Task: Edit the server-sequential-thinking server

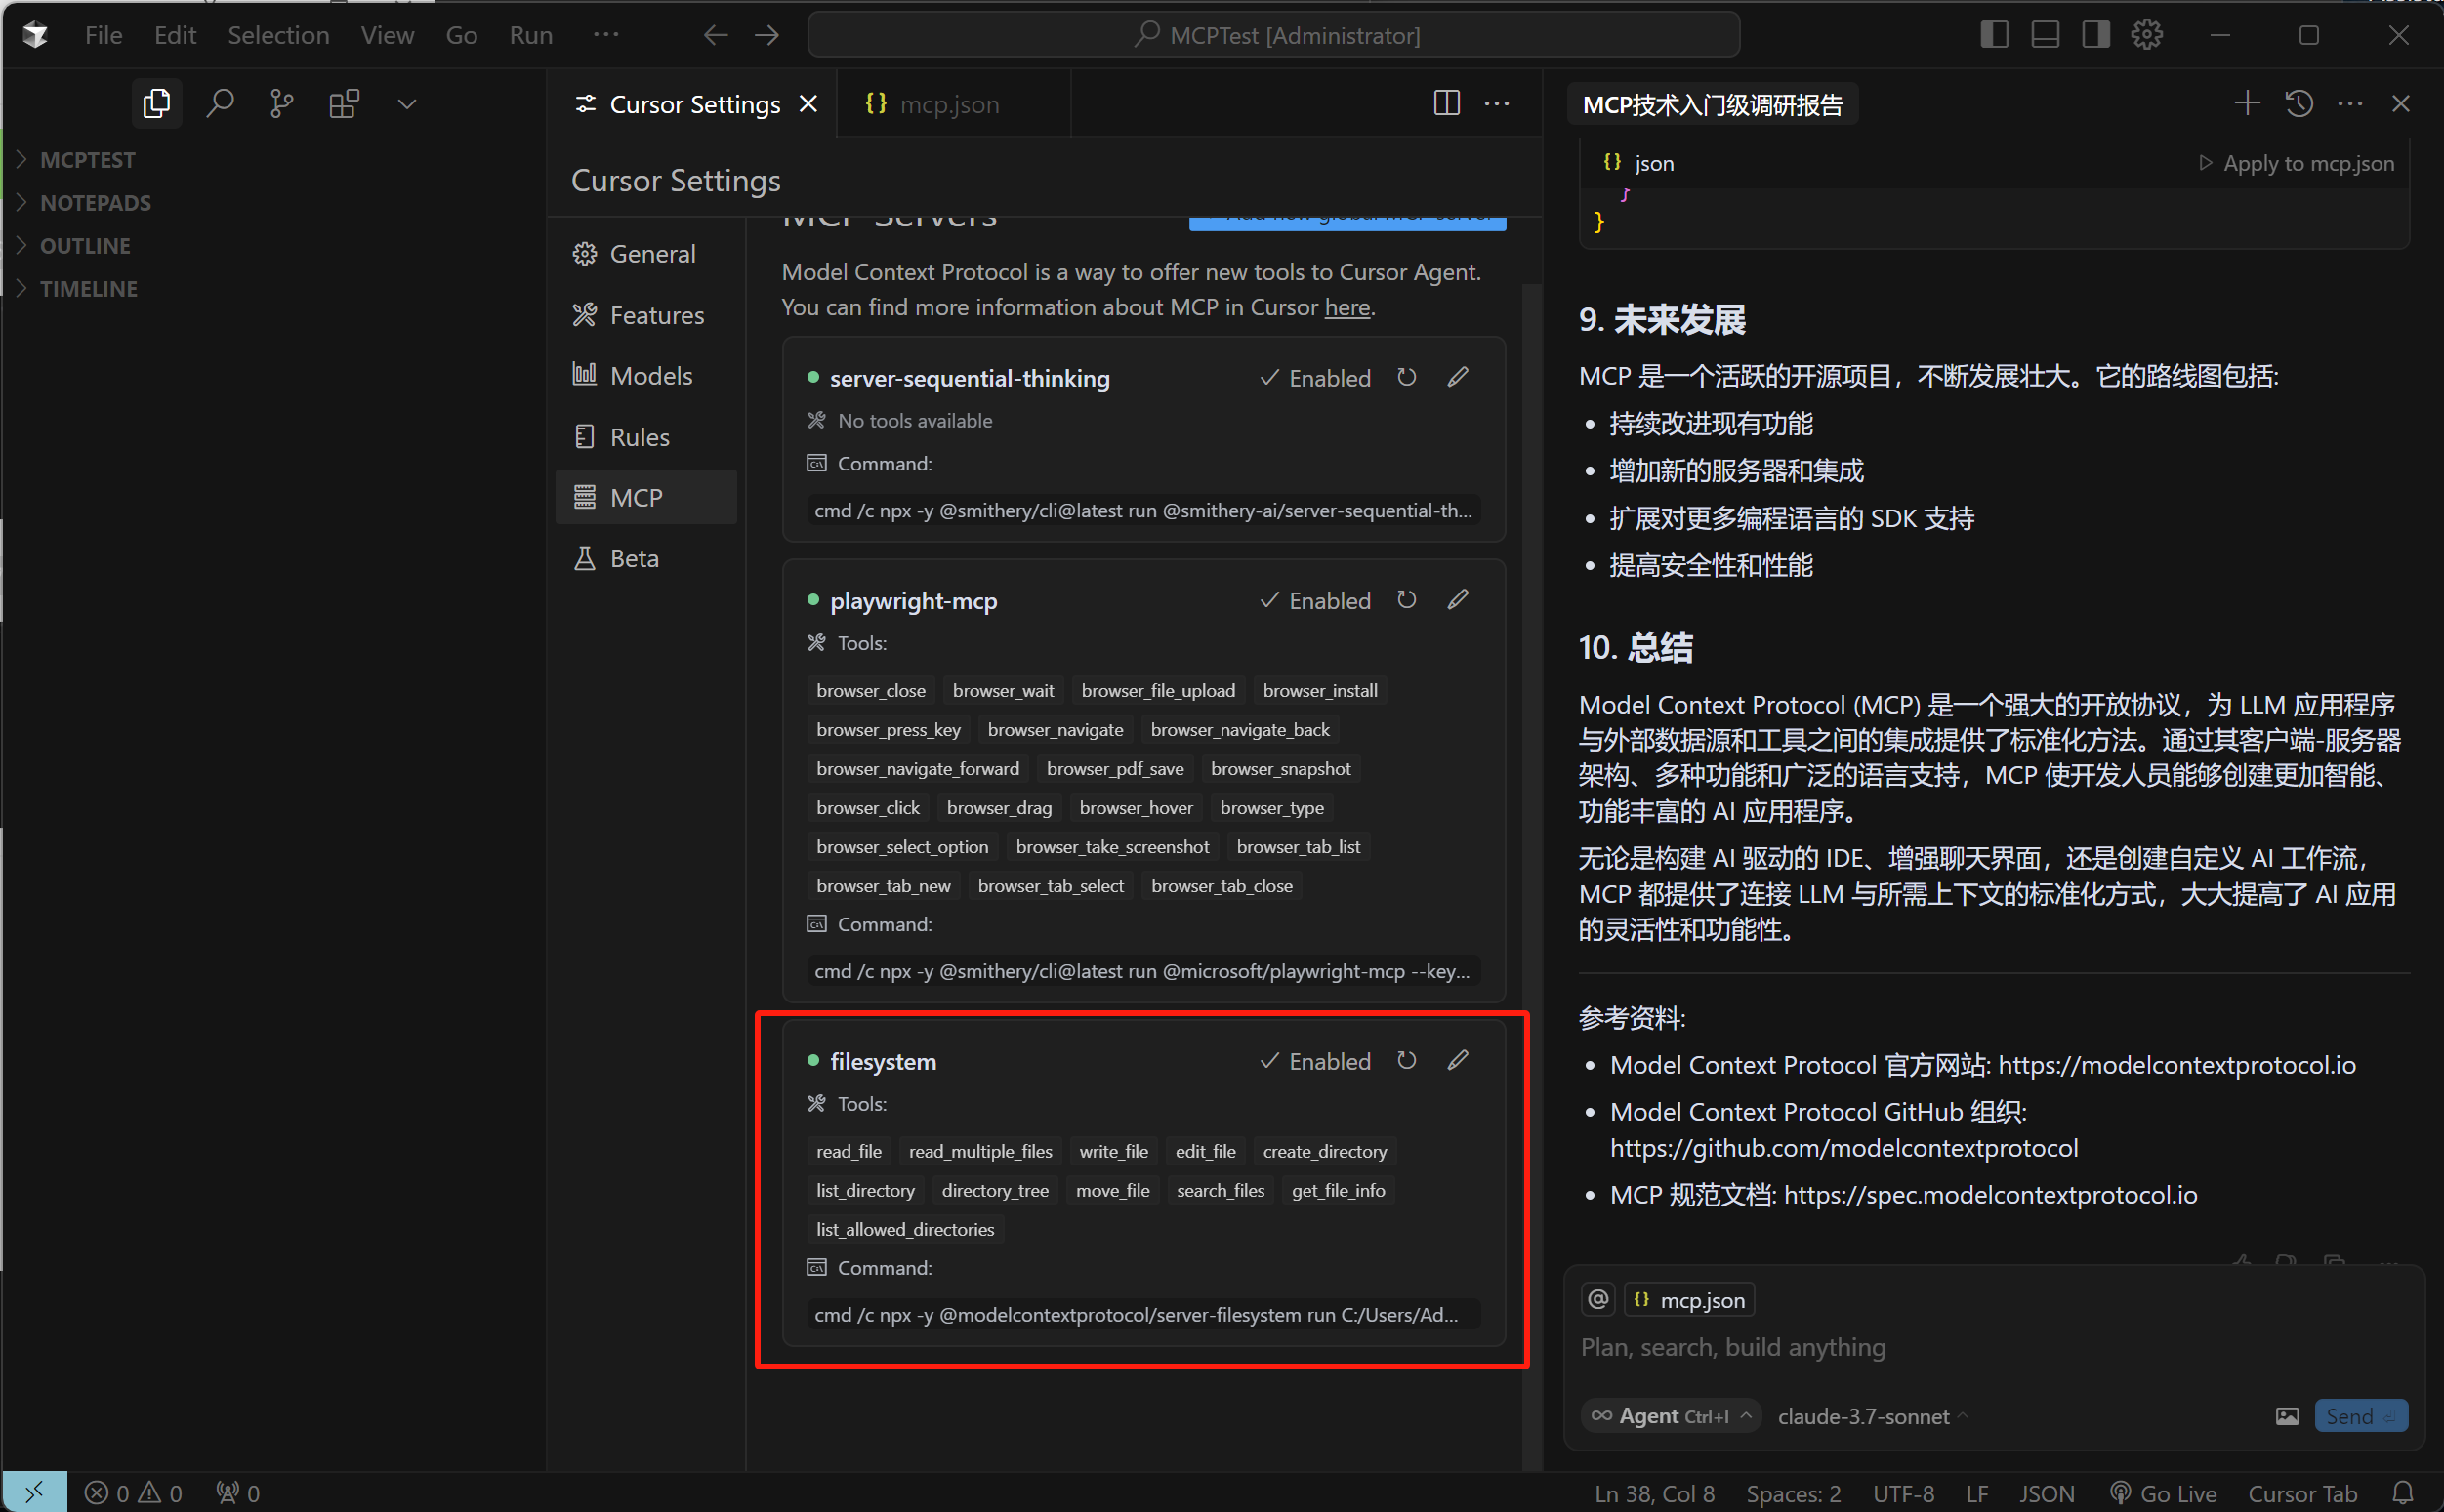Action: point(1458,377)
